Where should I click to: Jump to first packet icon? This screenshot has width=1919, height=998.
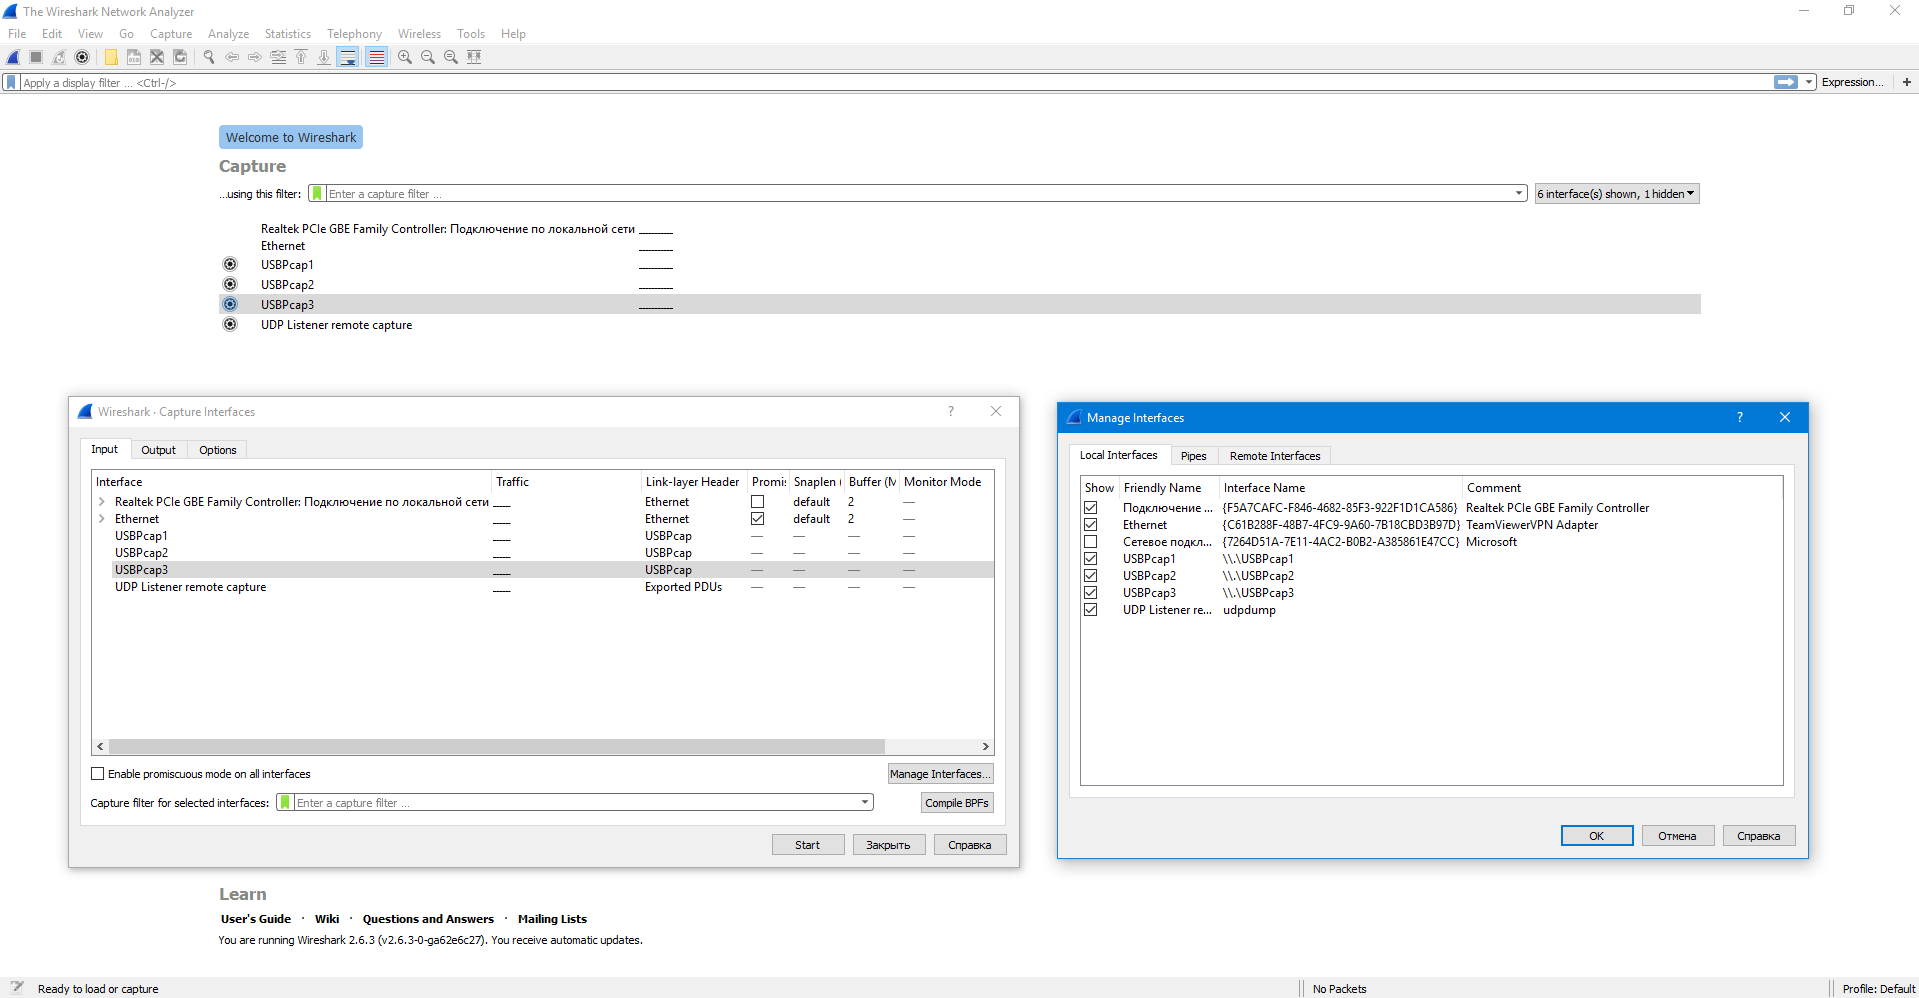pyautogui.click(x=301, y=57)
